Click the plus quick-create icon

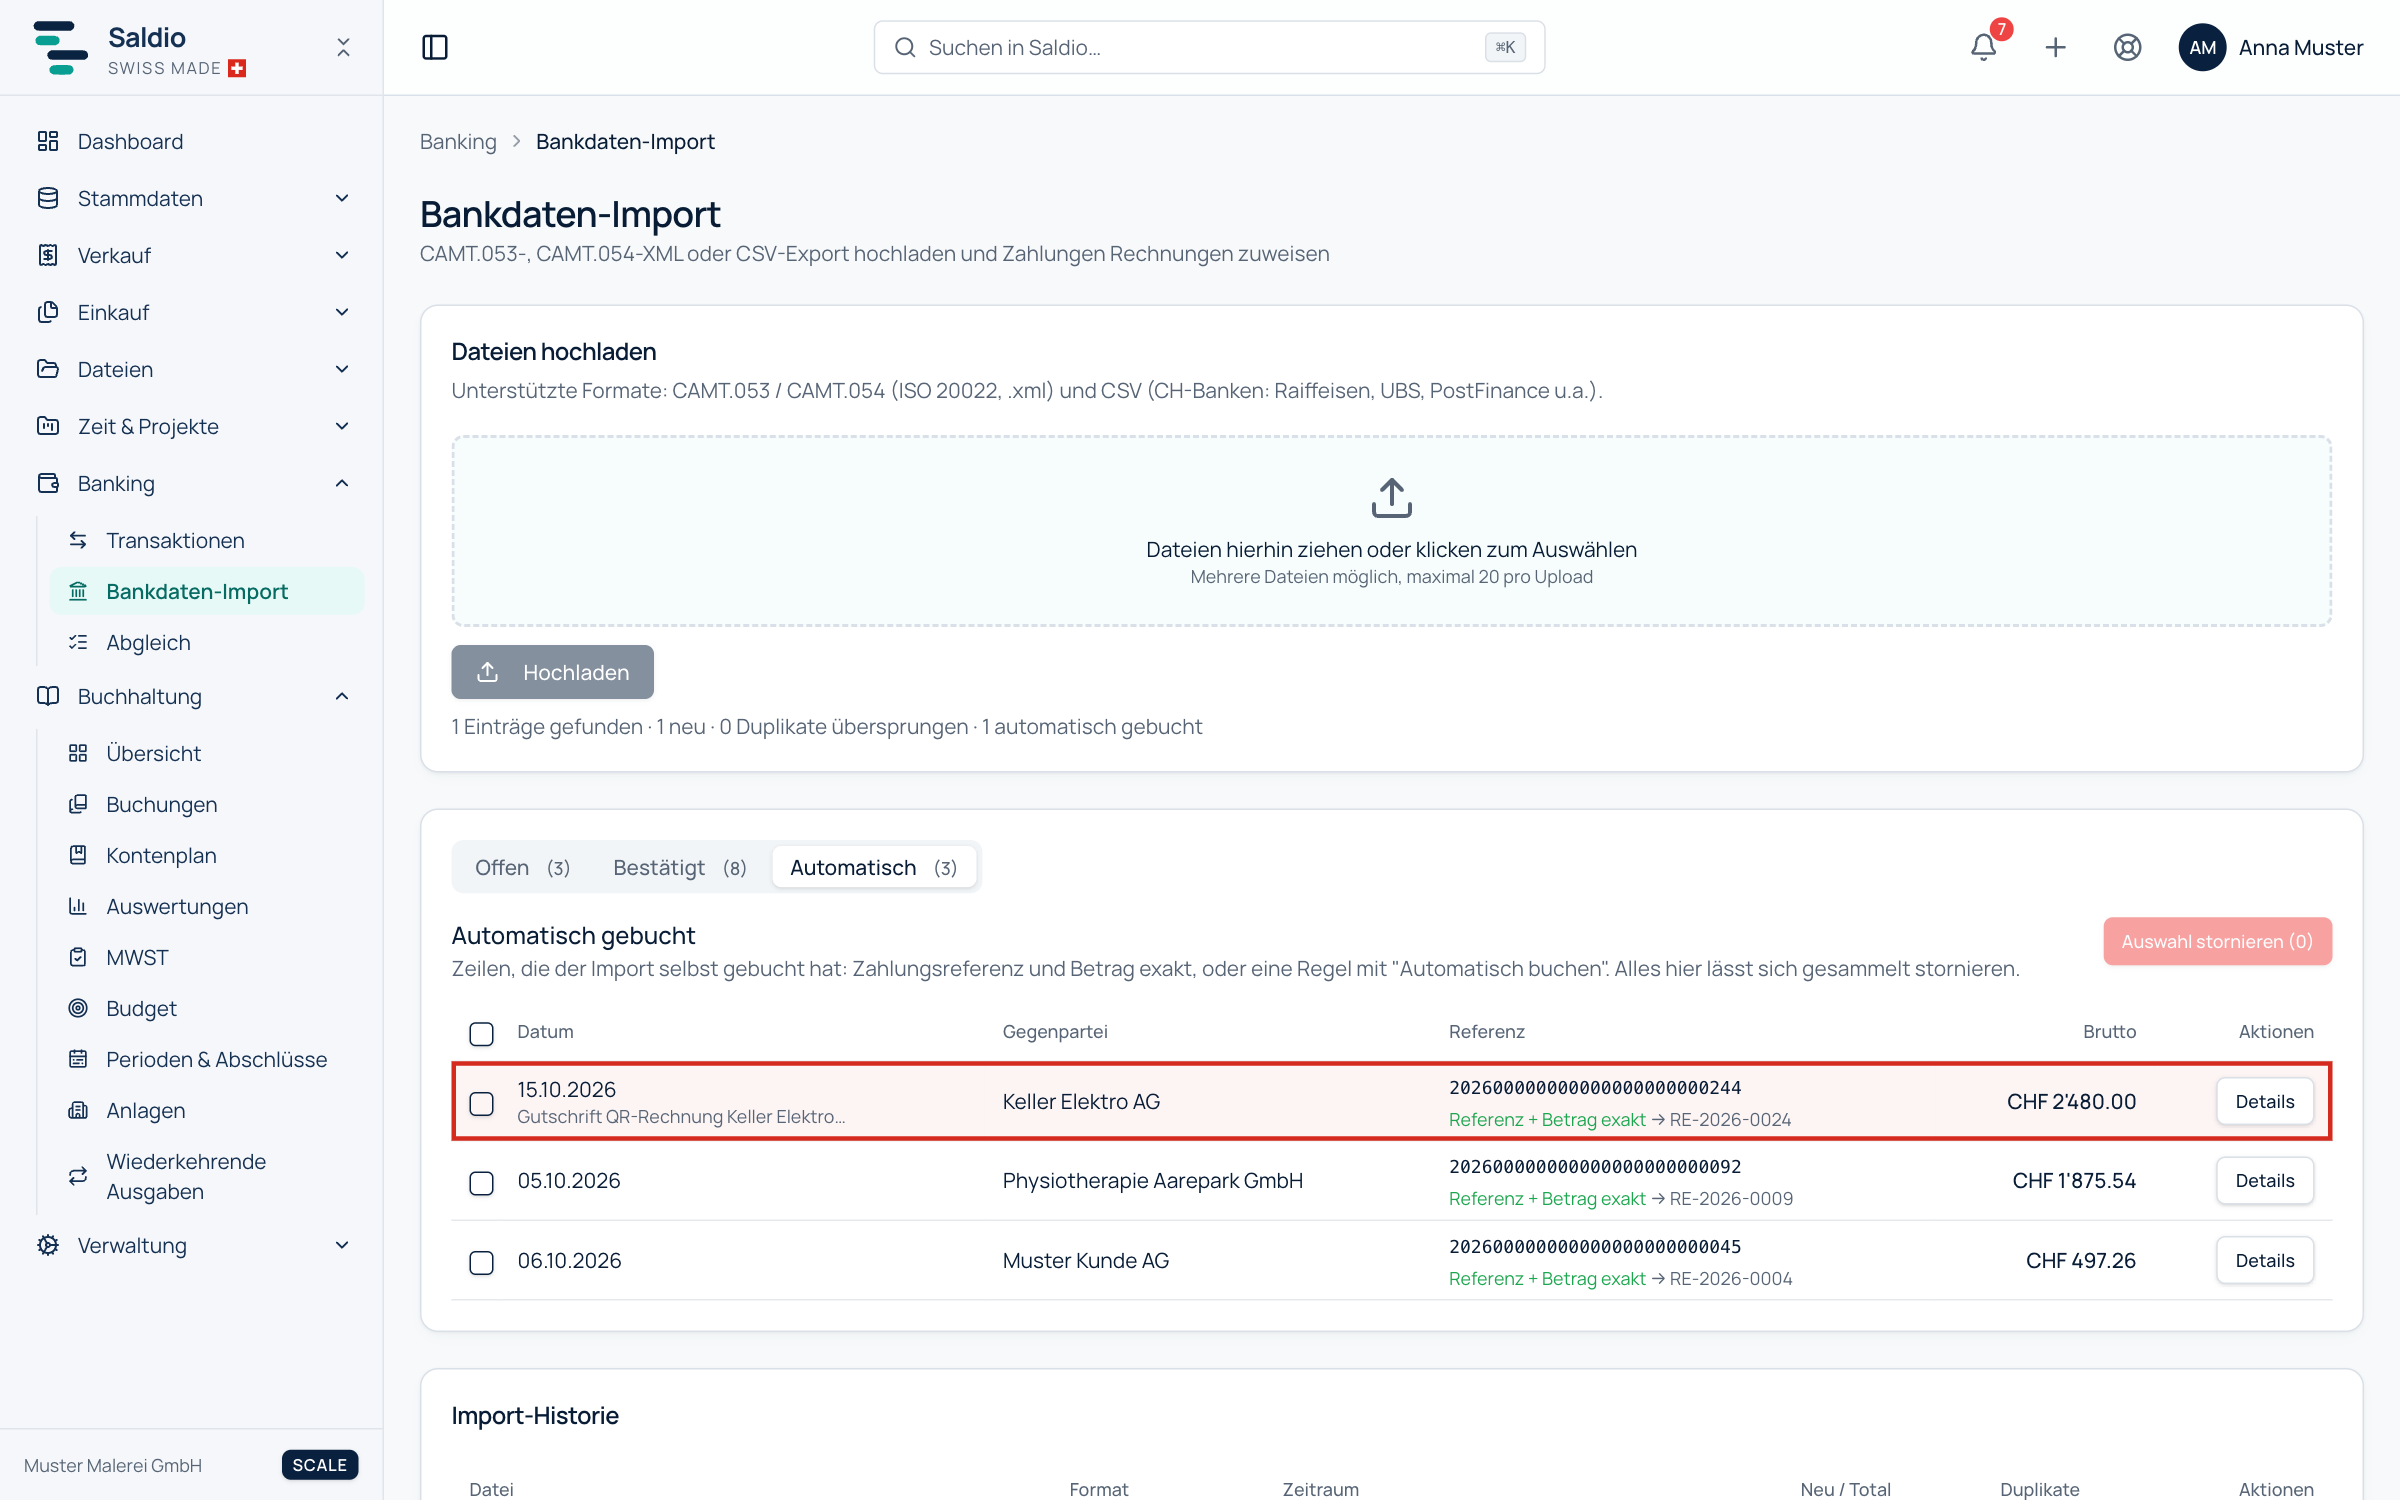[2055, 47]
